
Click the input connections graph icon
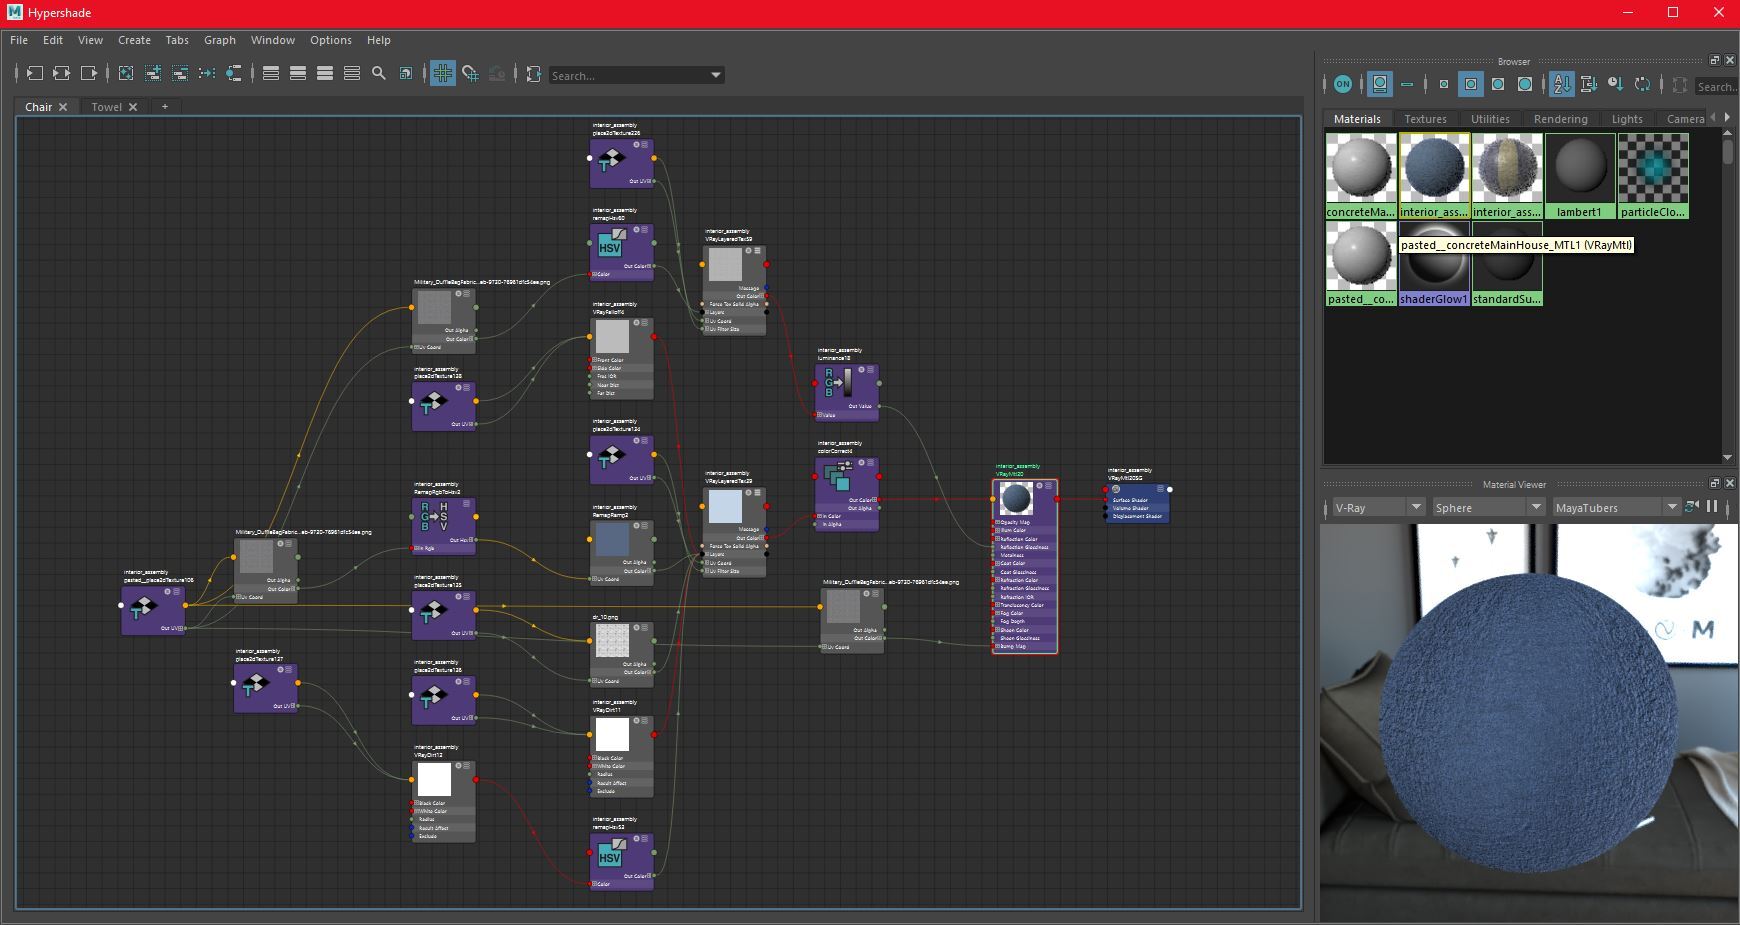coord(35,73)
